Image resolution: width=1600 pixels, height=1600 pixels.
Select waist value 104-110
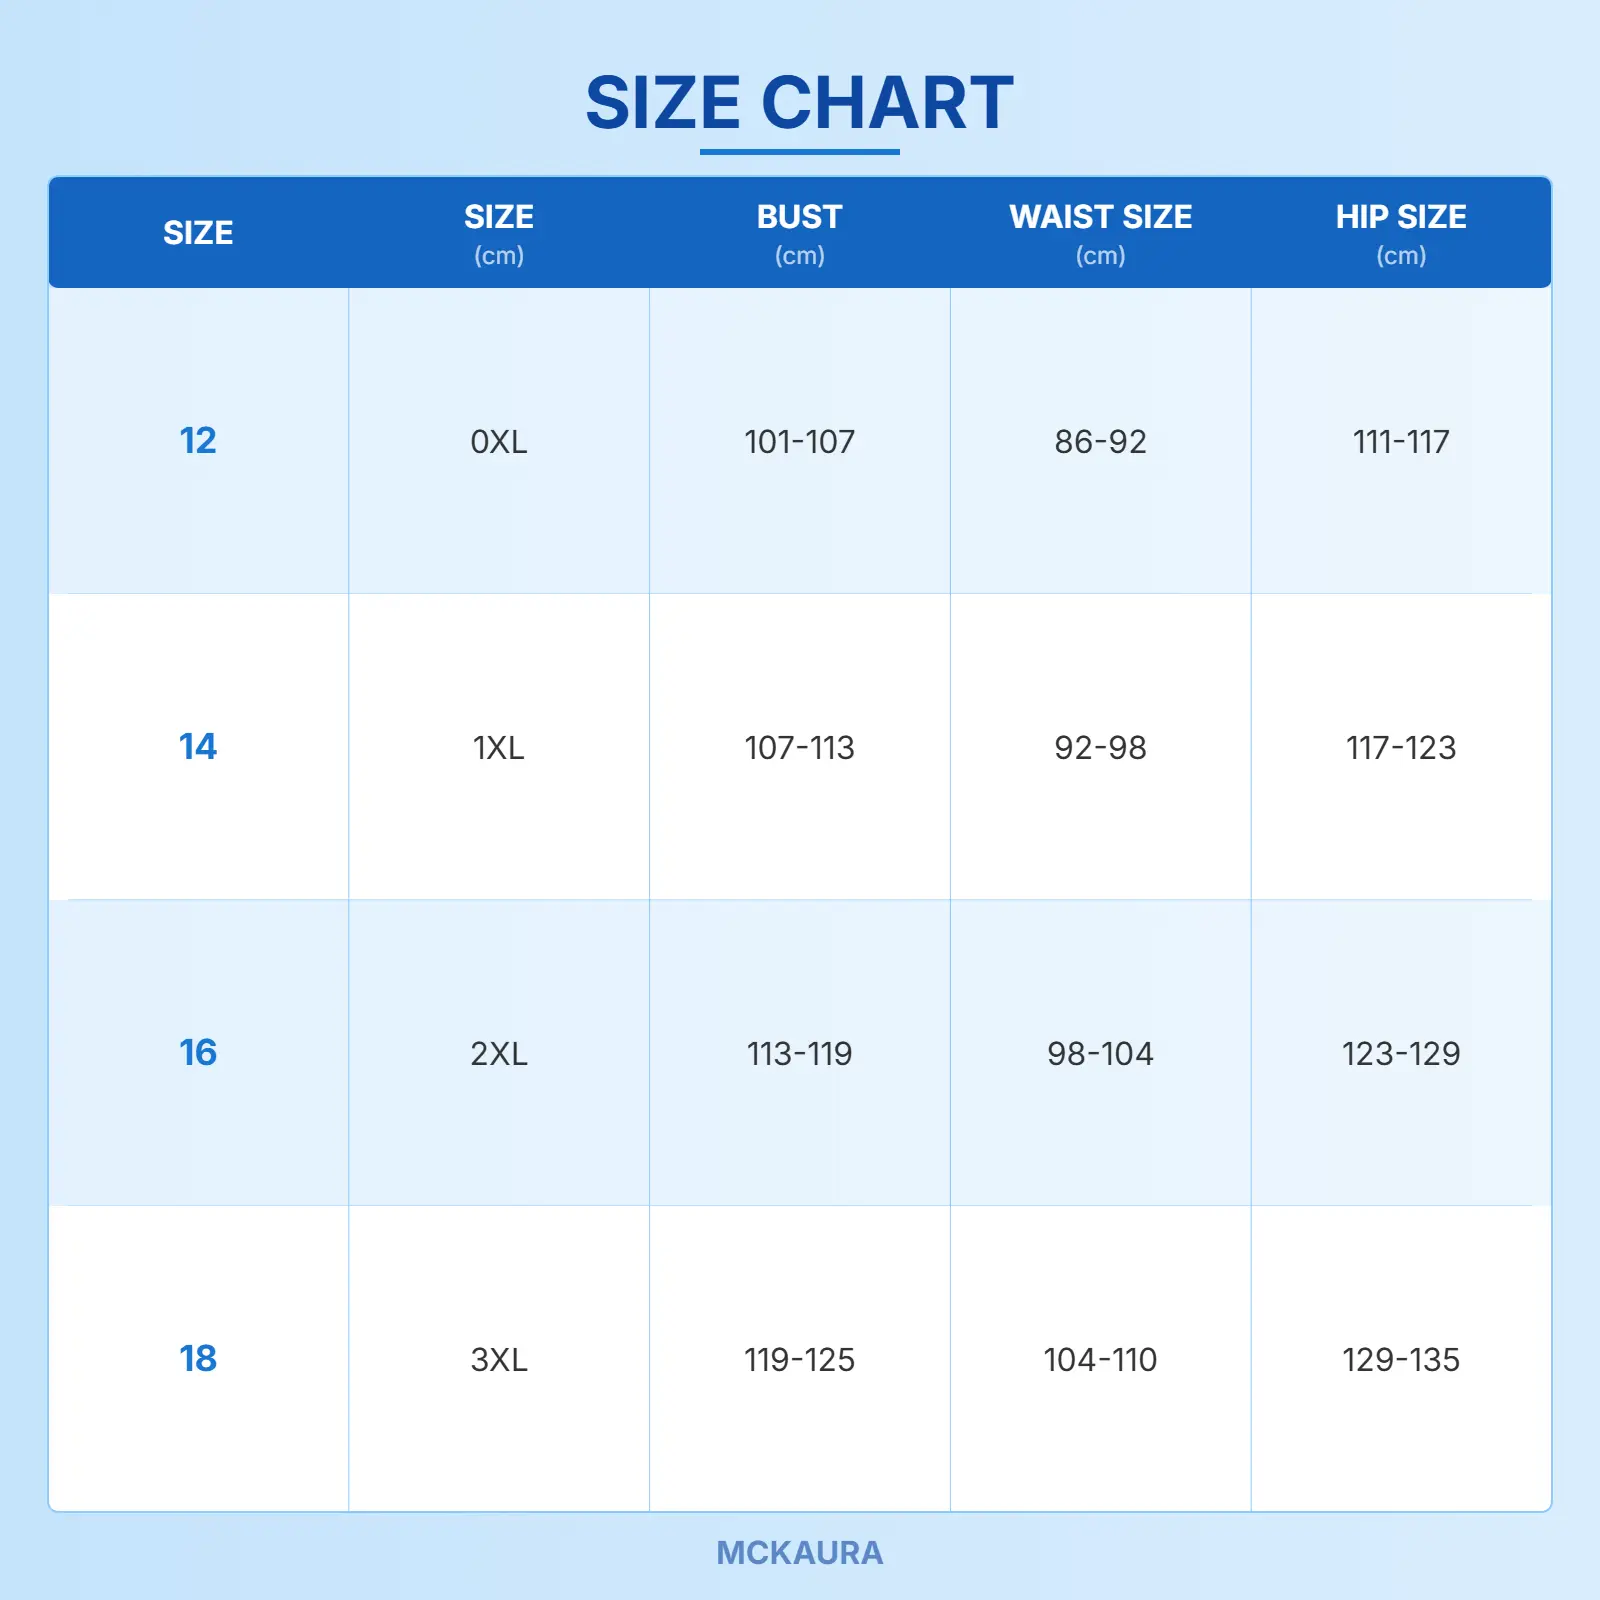pyautogui.click(x=1100, y=1359)
